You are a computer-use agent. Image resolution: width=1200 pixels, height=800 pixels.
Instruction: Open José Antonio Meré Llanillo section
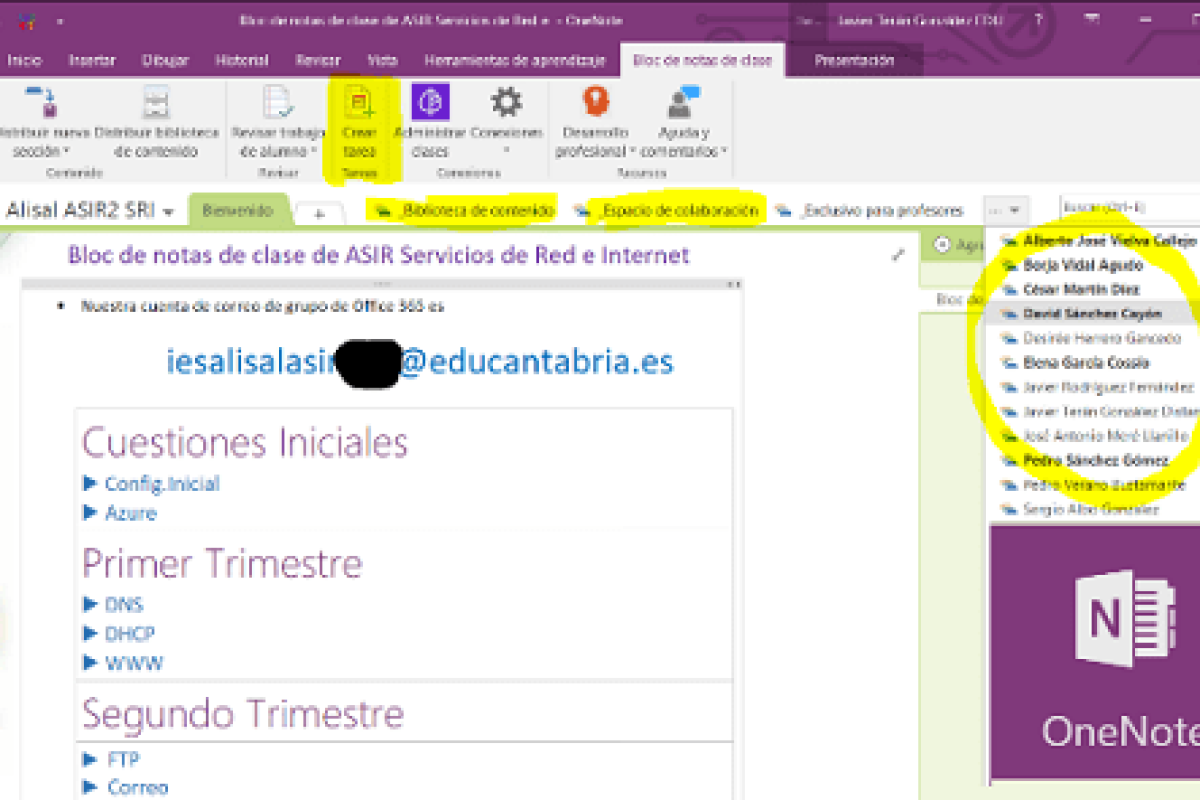tap(1093, 436)
